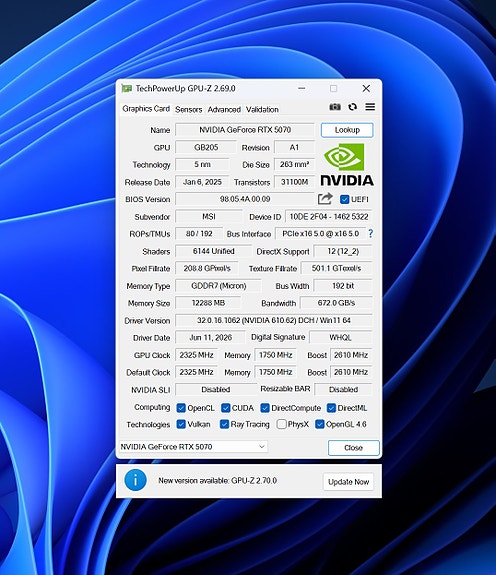Click the Lookup button

click(347, 130)
